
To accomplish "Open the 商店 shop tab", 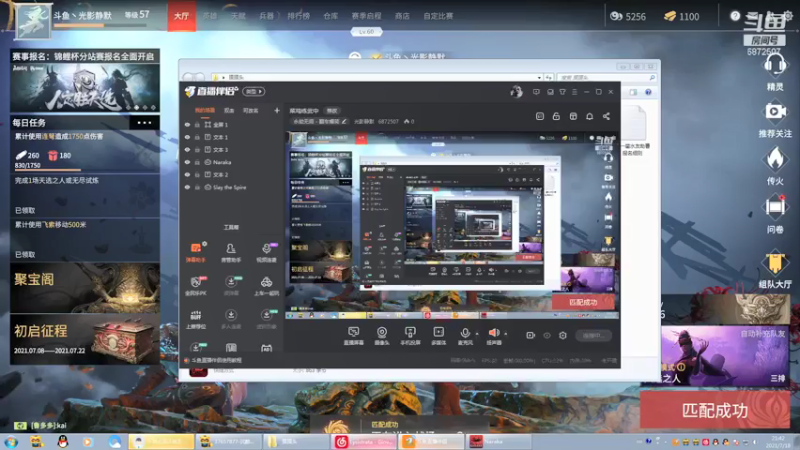I will click(x=402, y=16).
